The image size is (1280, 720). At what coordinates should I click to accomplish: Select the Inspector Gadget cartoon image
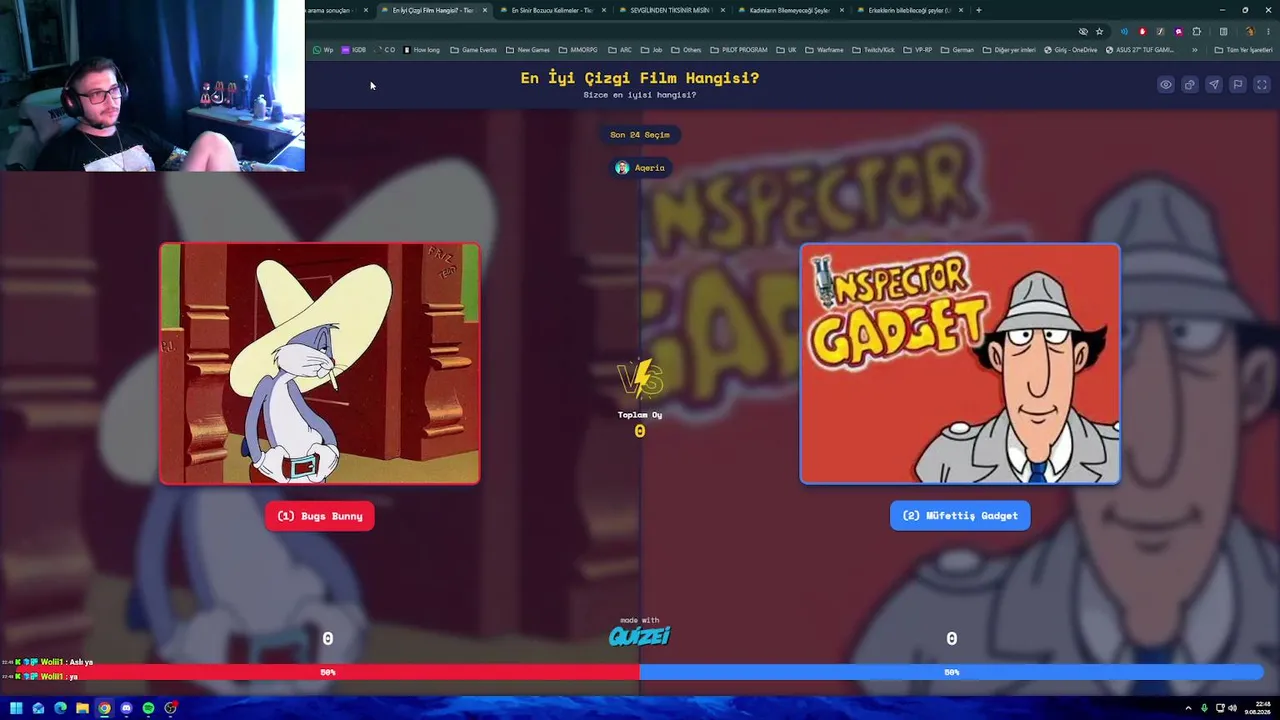click(x=960, y=364)
